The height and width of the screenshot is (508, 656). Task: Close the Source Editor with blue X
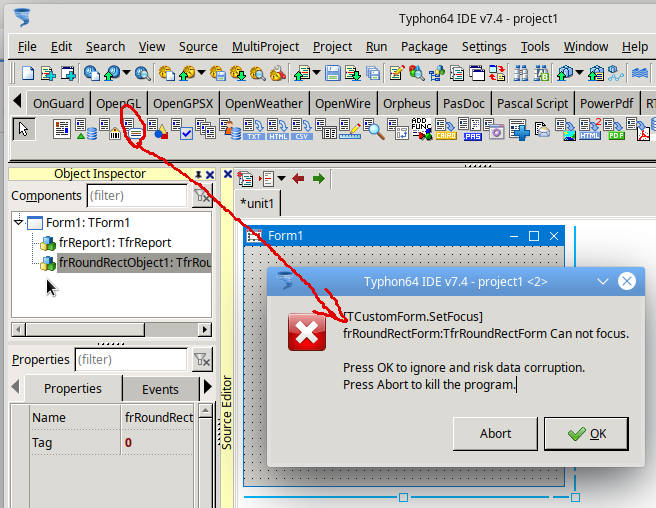click(228, 174)
